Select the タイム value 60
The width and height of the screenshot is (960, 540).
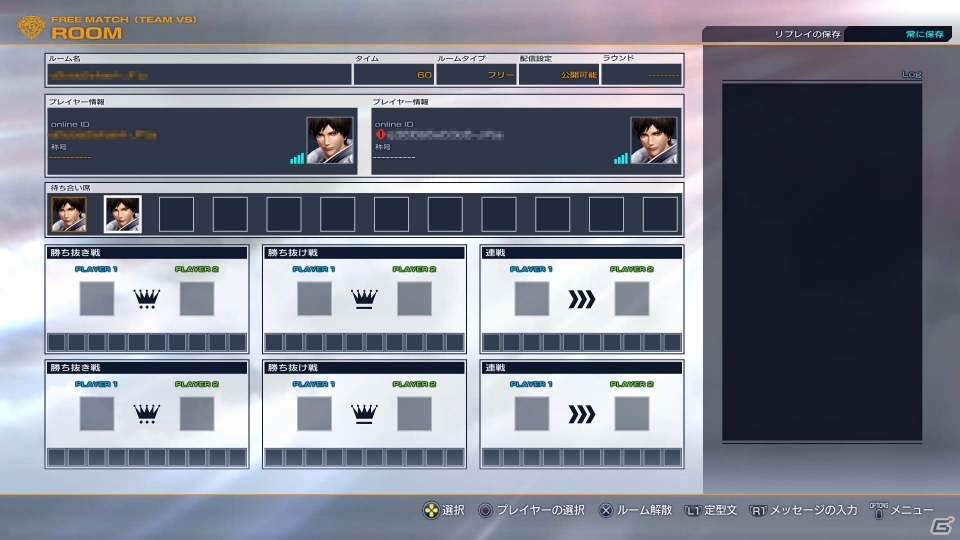point(394,75)
